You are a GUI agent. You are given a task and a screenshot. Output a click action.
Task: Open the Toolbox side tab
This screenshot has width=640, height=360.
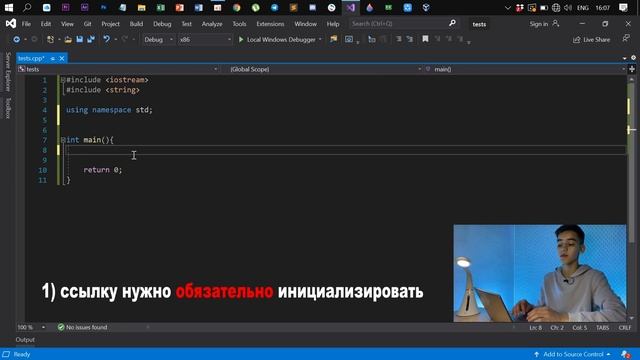point(8,108)
